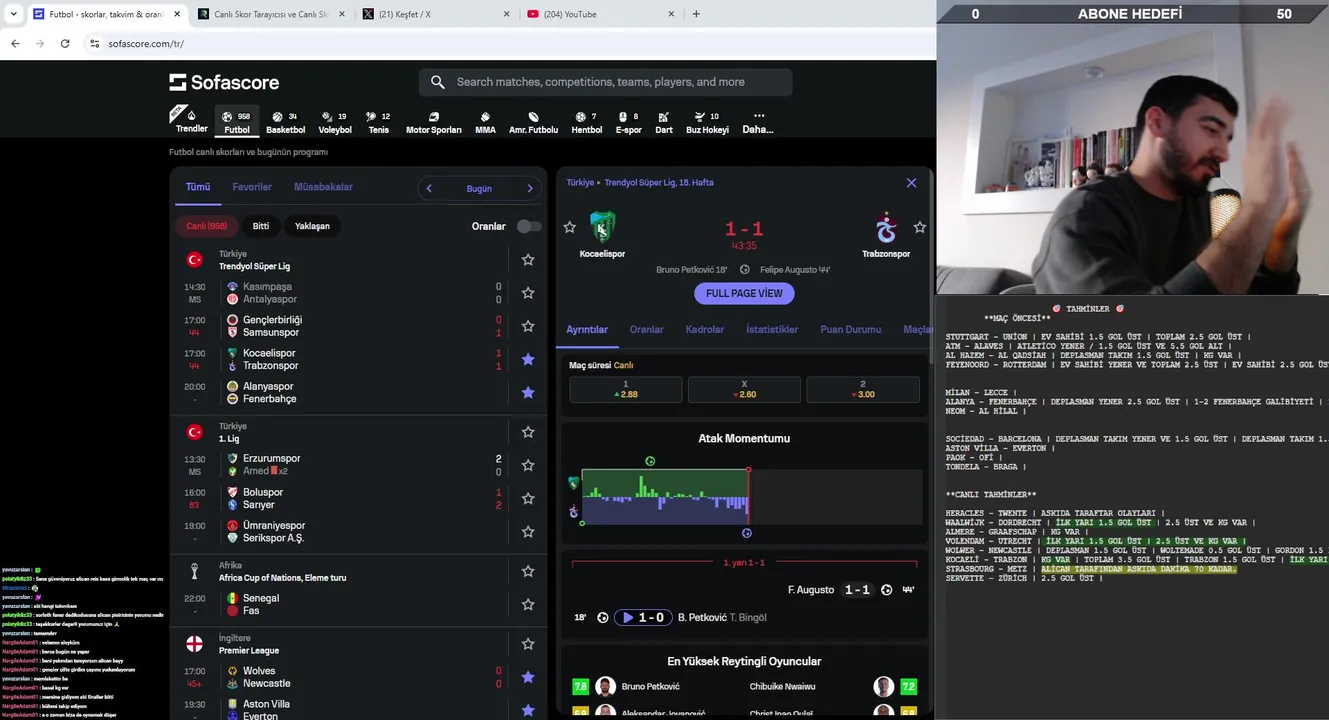This screenshot has width=1329, height=720.
Task: Open the Basketbol sport category
Action: tap(285, 122)
